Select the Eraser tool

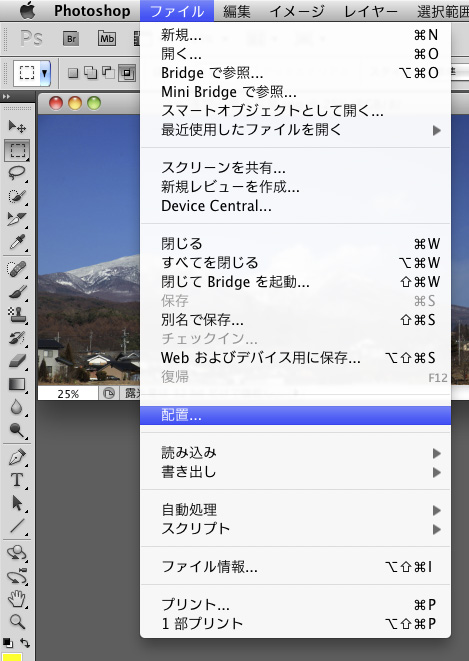tap(17, 361)
